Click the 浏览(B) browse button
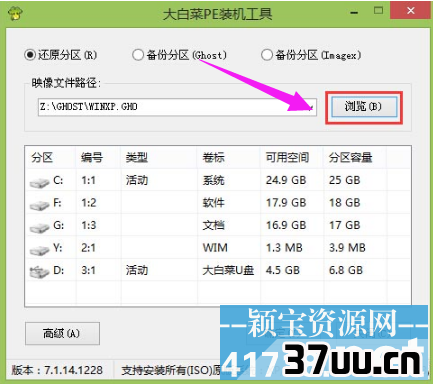The width and height of the screenshot is (433, 385). tap(364, 107)
